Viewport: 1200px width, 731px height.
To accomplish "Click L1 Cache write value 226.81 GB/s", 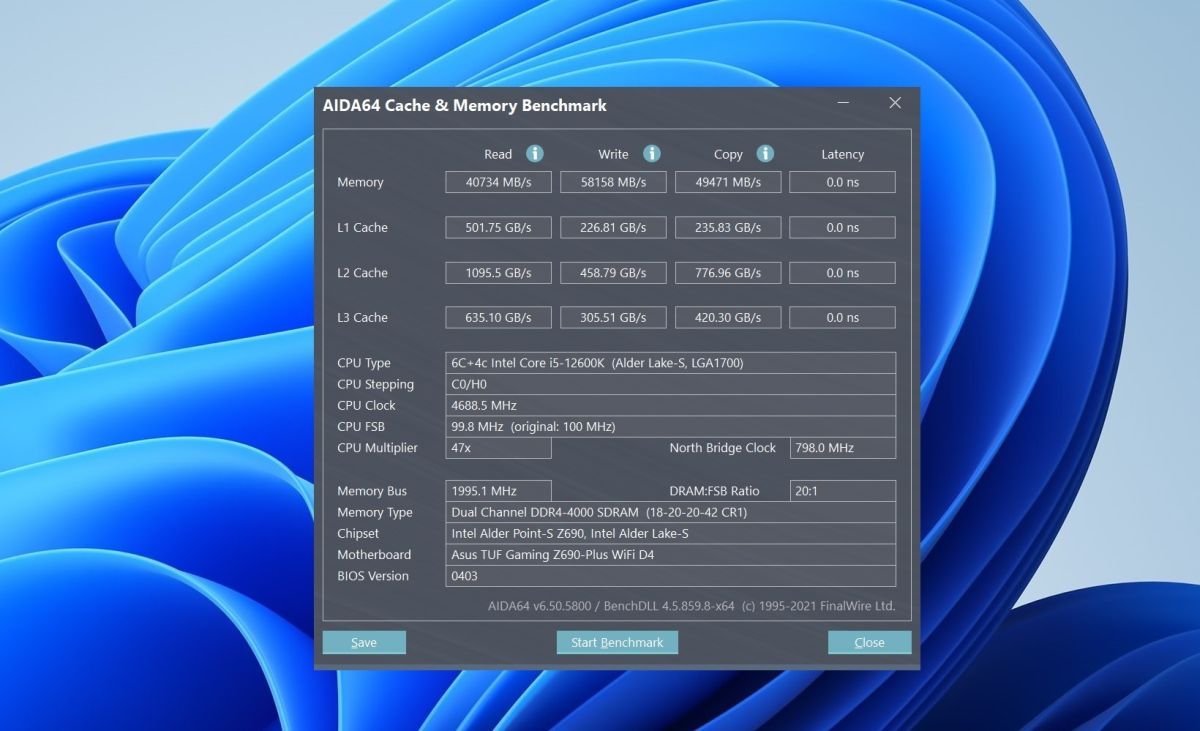I will [x=613, y=227].
